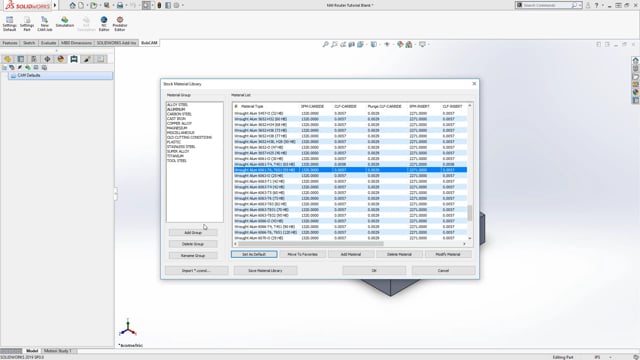The width and height of the screenshot is (640, 360).
Task: Select the CAM Defaults tree item
Action: [x=60, y=76]
